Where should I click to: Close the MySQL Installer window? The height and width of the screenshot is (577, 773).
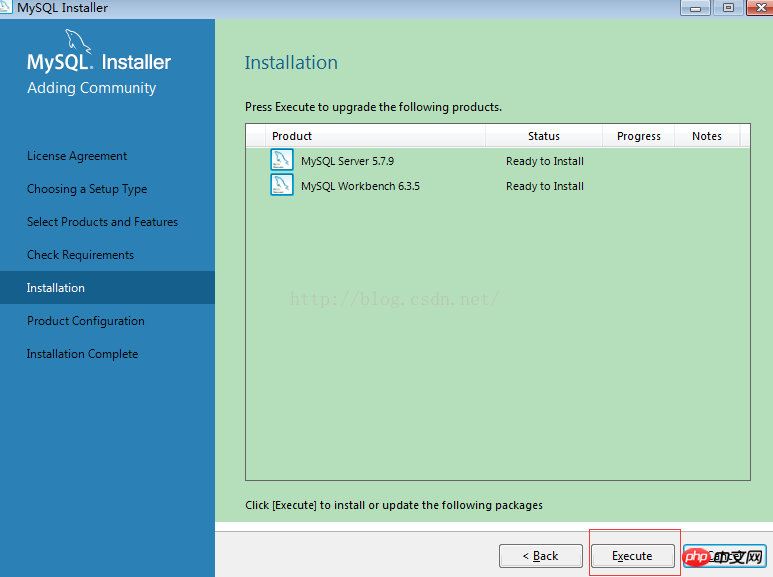[760, 8]
